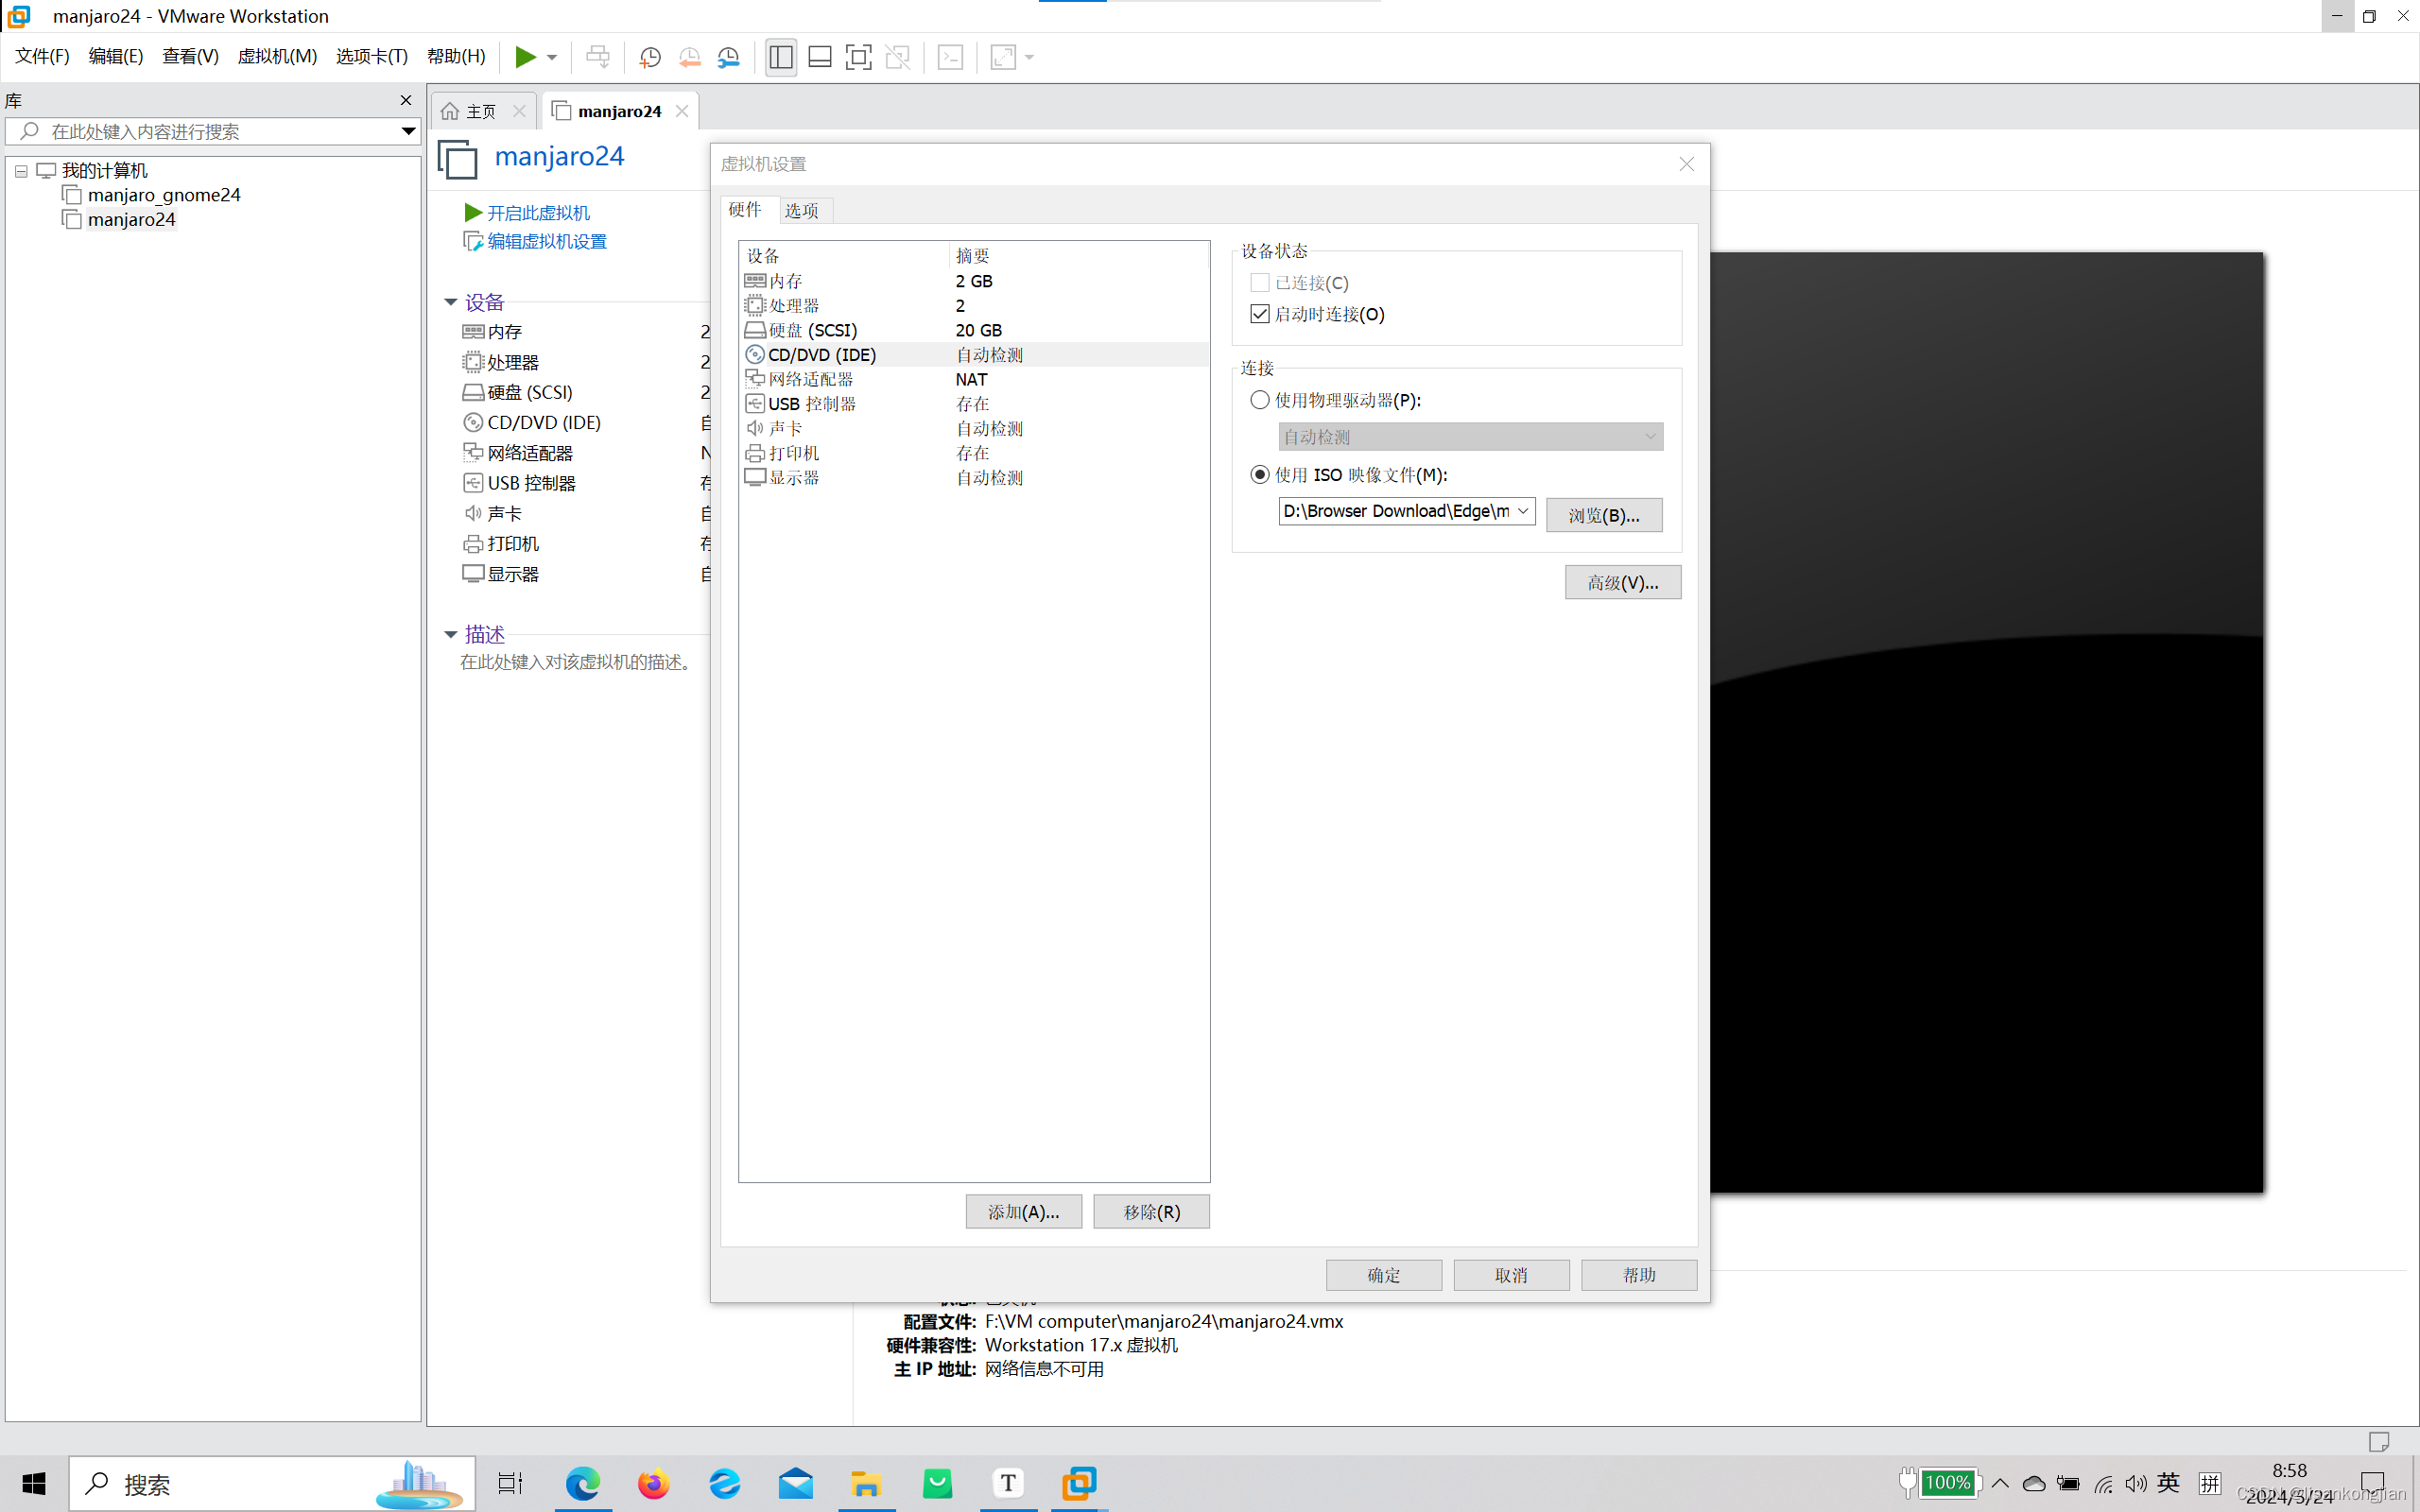Select the 处理器 row in hardware list
Viewport: 2420px width, 1512px height.
[974, 306]
